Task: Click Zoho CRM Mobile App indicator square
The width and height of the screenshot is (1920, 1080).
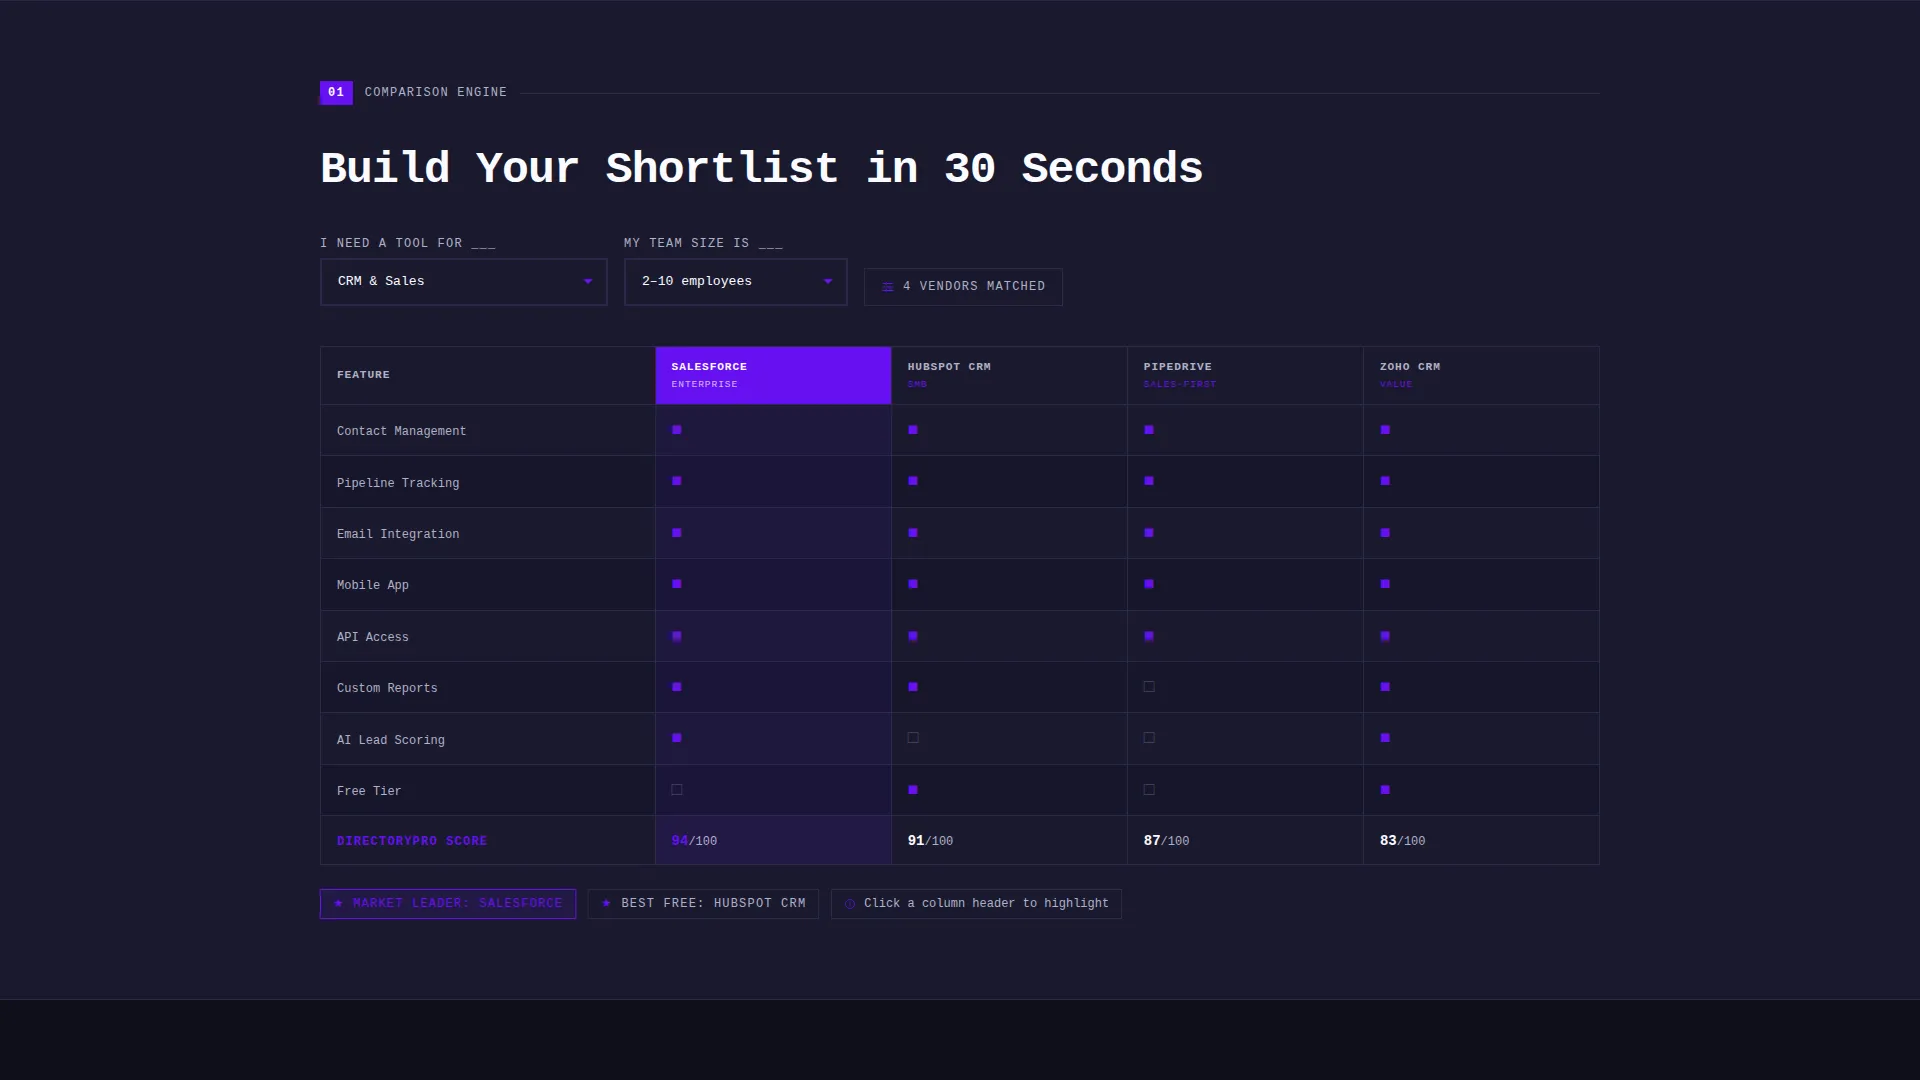Action: tap(1385, 584)
